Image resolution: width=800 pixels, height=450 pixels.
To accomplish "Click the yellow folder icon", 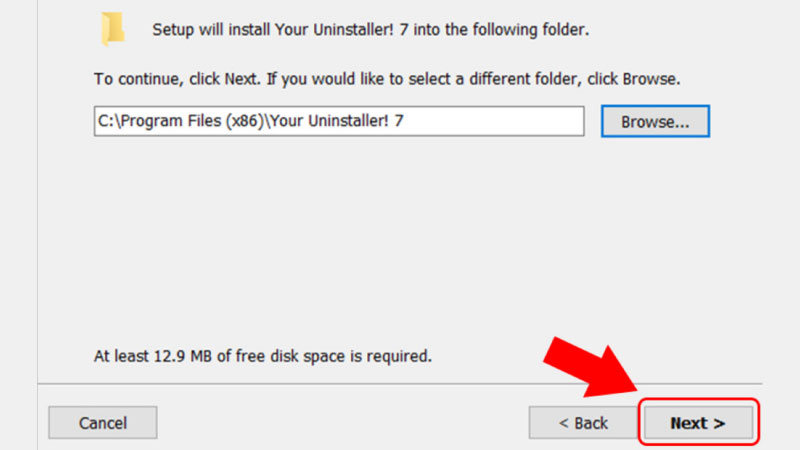I will point(113,29).
